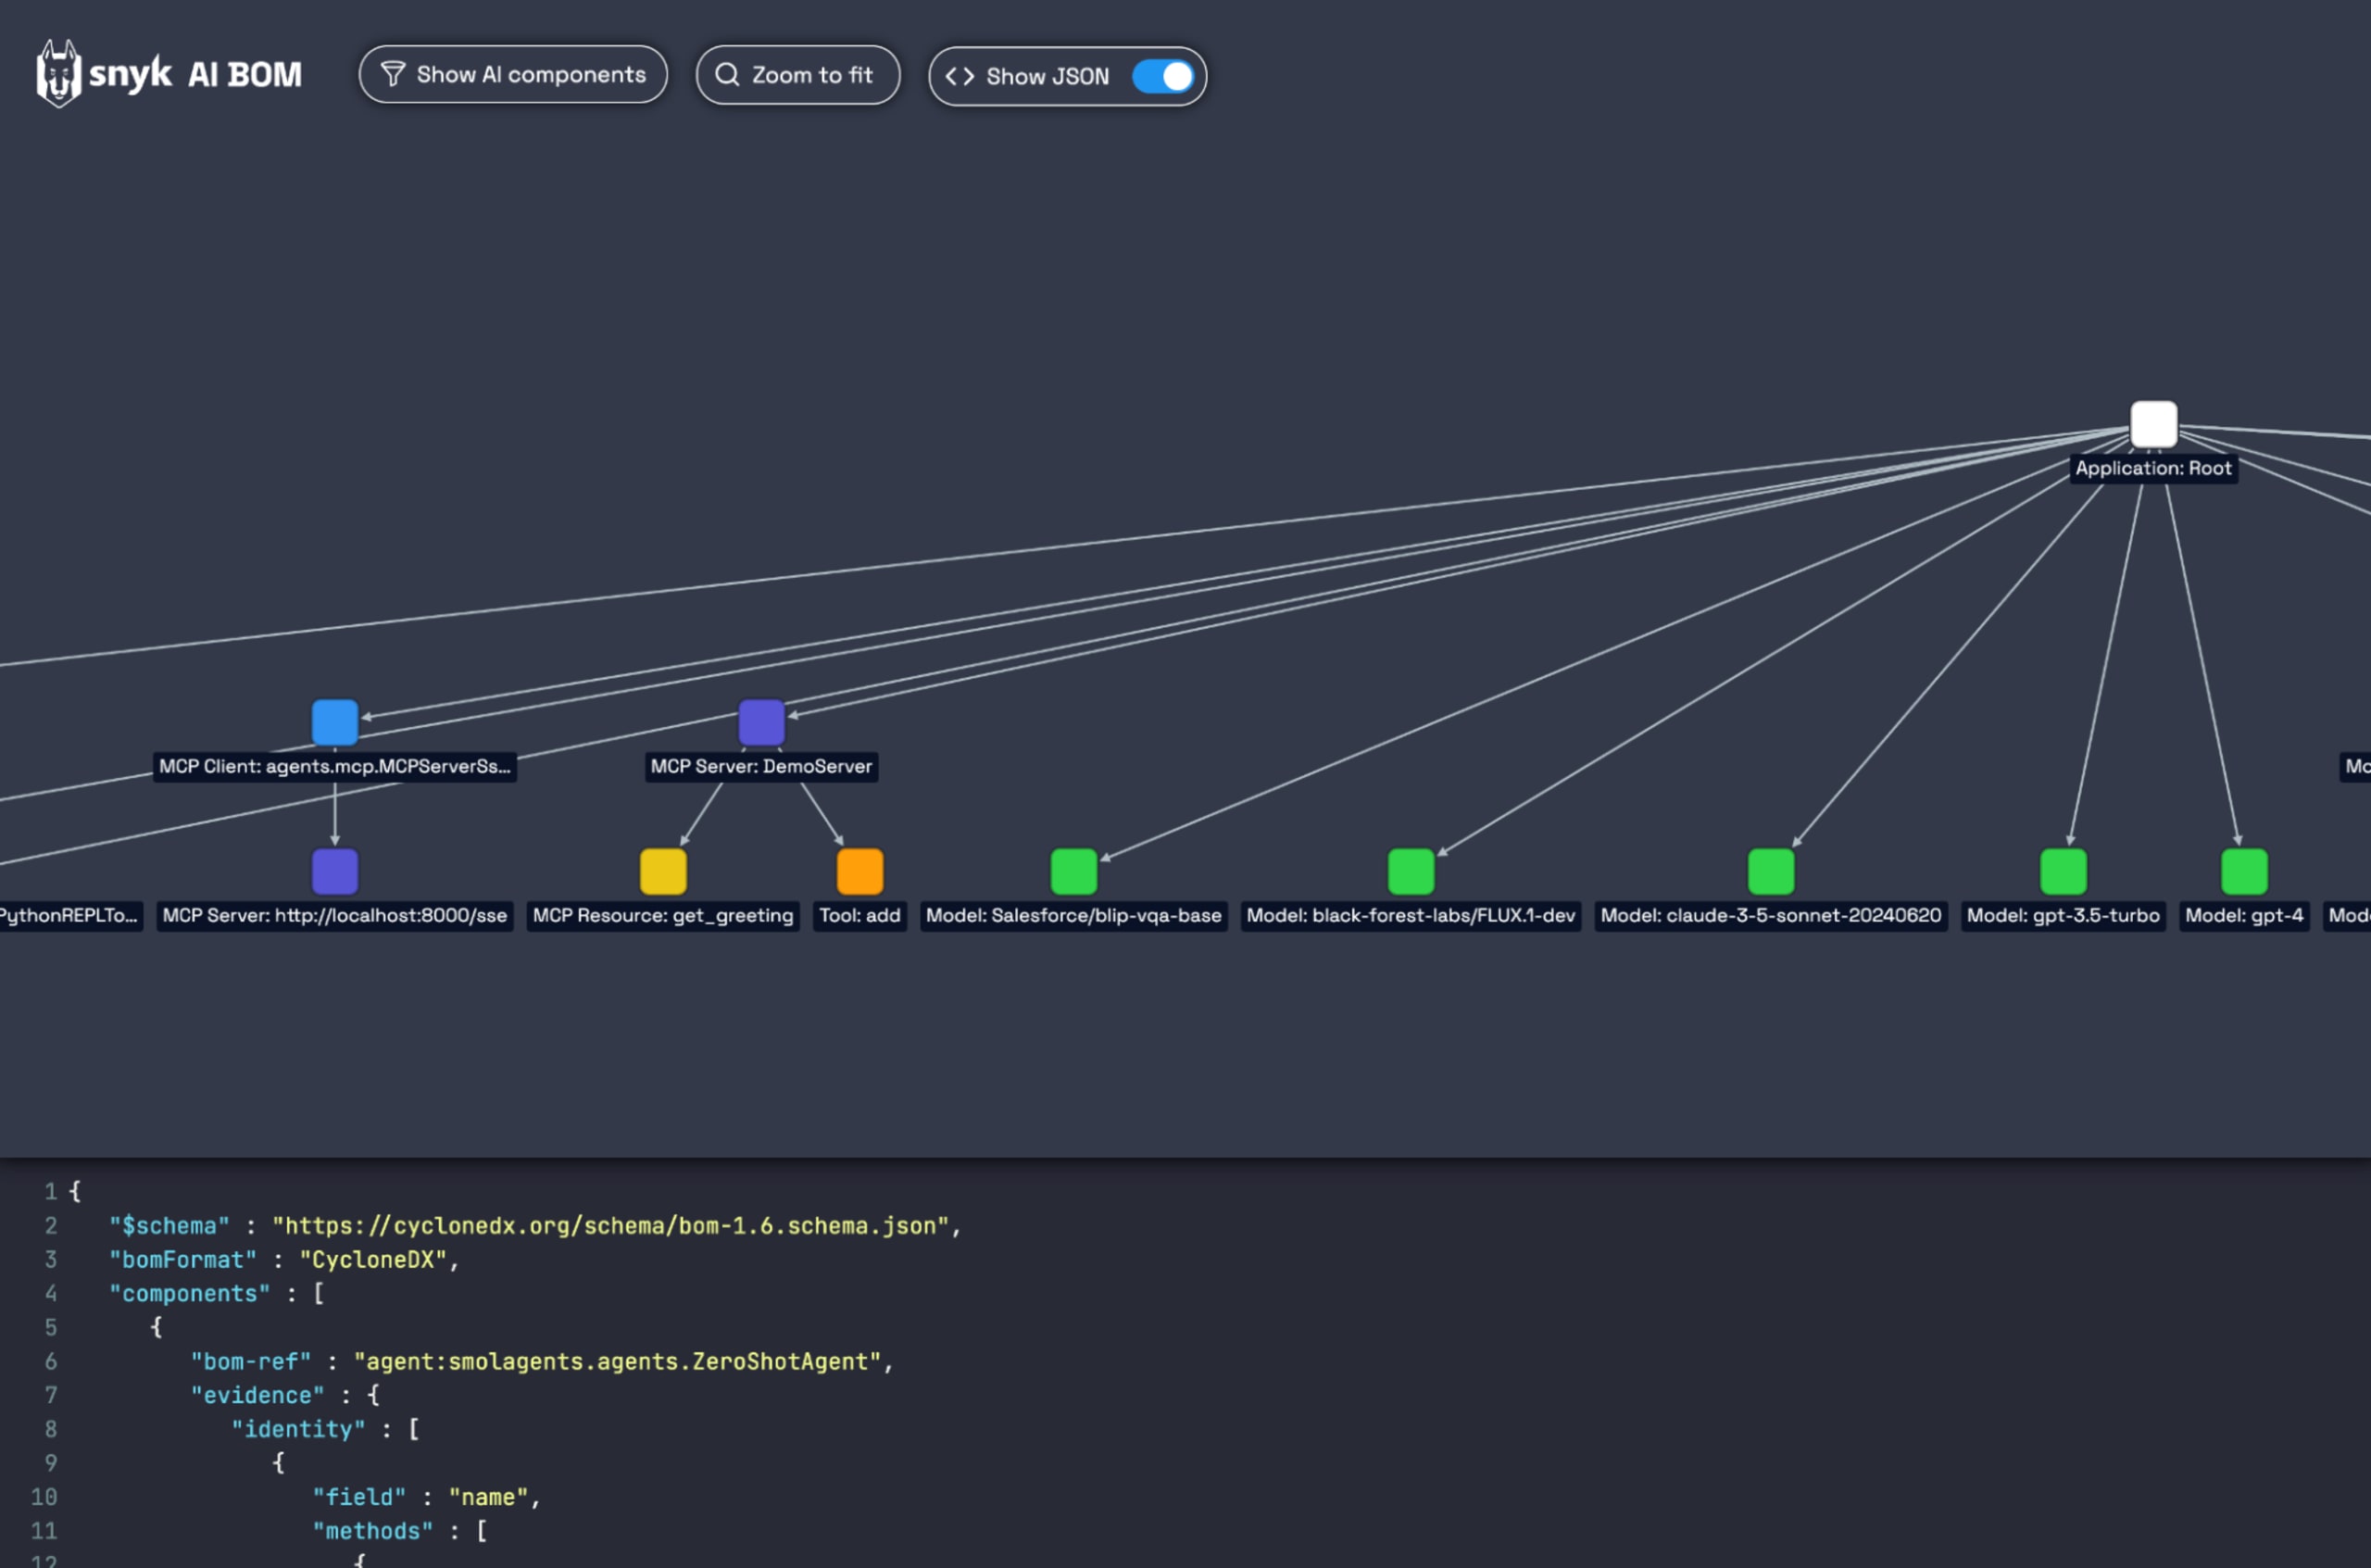Select the blue MCP Client node
The width and height of the screenshot is (2371, 1568).
(335, 722)
